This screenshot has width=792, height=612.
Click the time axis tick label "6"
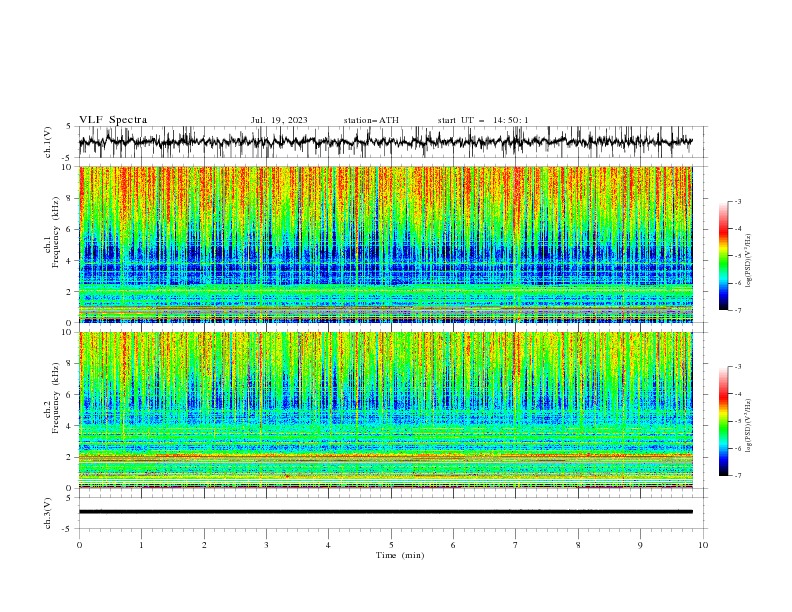[453, 545]
